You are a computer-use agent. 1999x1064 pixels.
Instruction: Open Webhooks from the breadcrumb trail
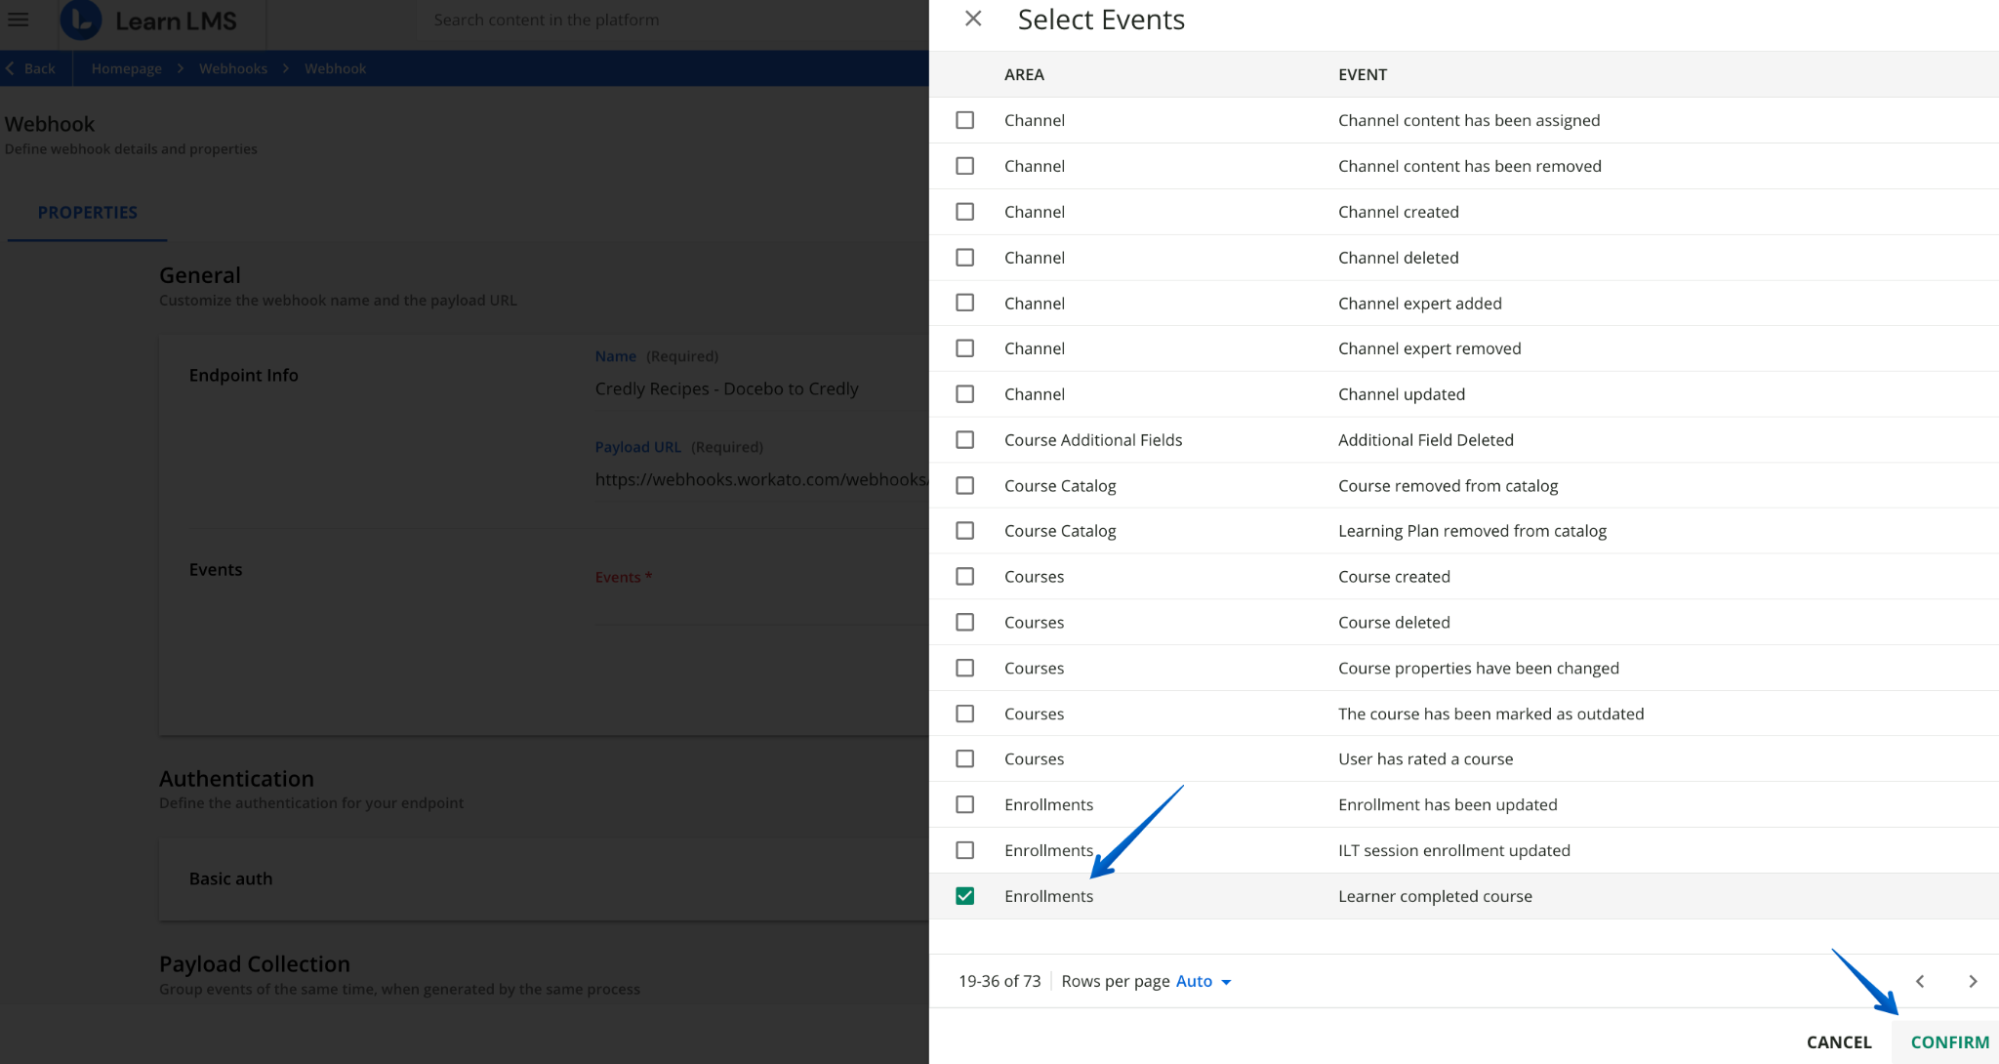coord(232,68)
